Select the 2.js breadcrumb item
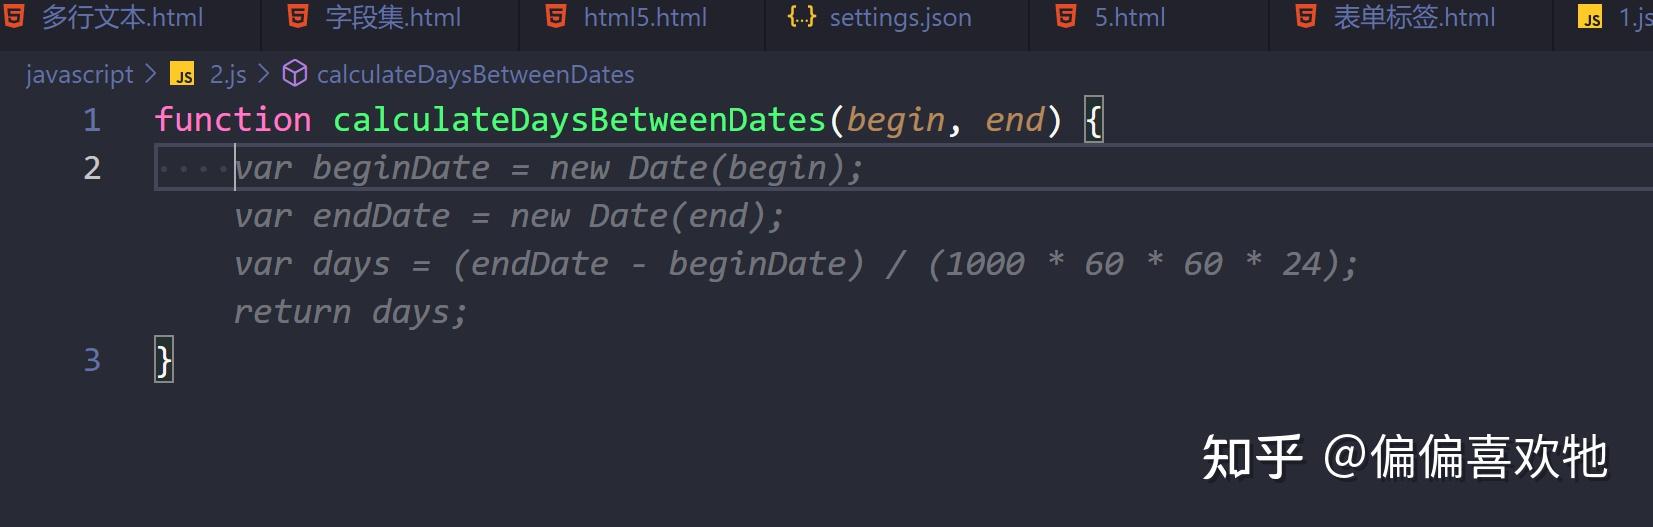1653x527 pixels. click(228, 75)
